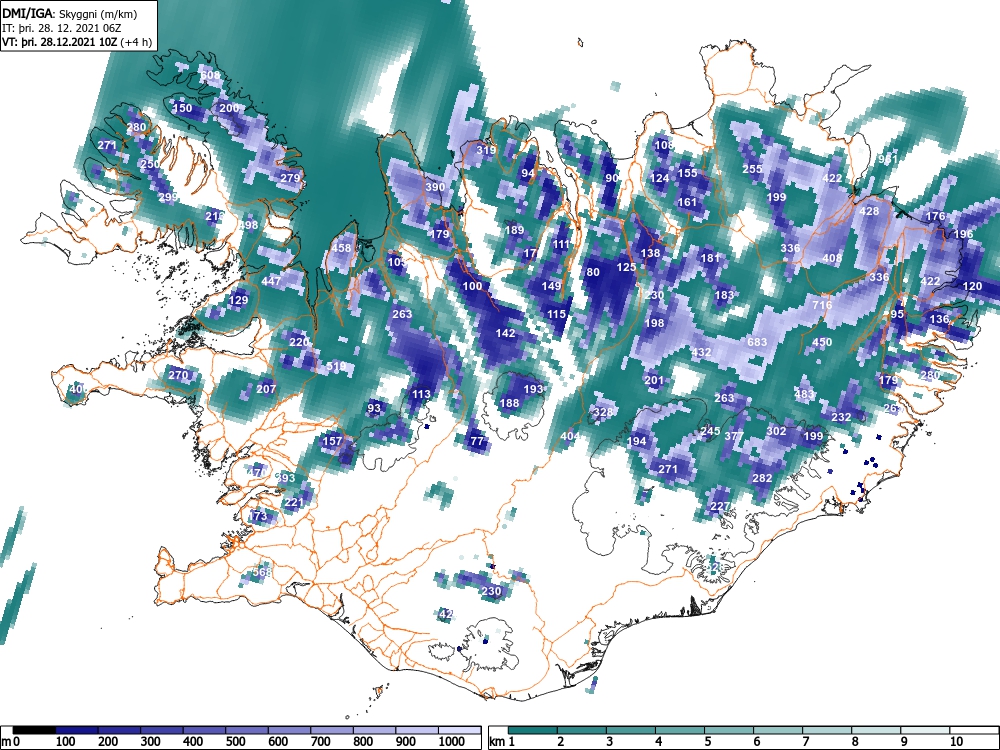1000x750 pixels.
Task: Click the black swatch at the start of the metres scale
Action: coord(34,730)
